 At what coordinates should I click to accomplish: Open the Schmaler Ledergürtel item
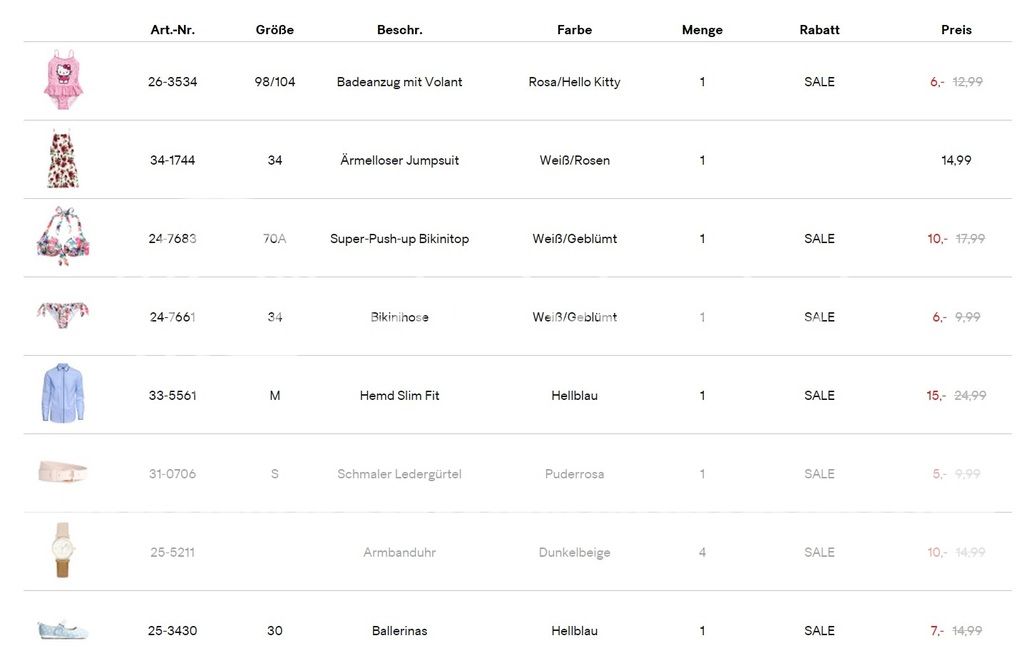click(x=399, y=474)
